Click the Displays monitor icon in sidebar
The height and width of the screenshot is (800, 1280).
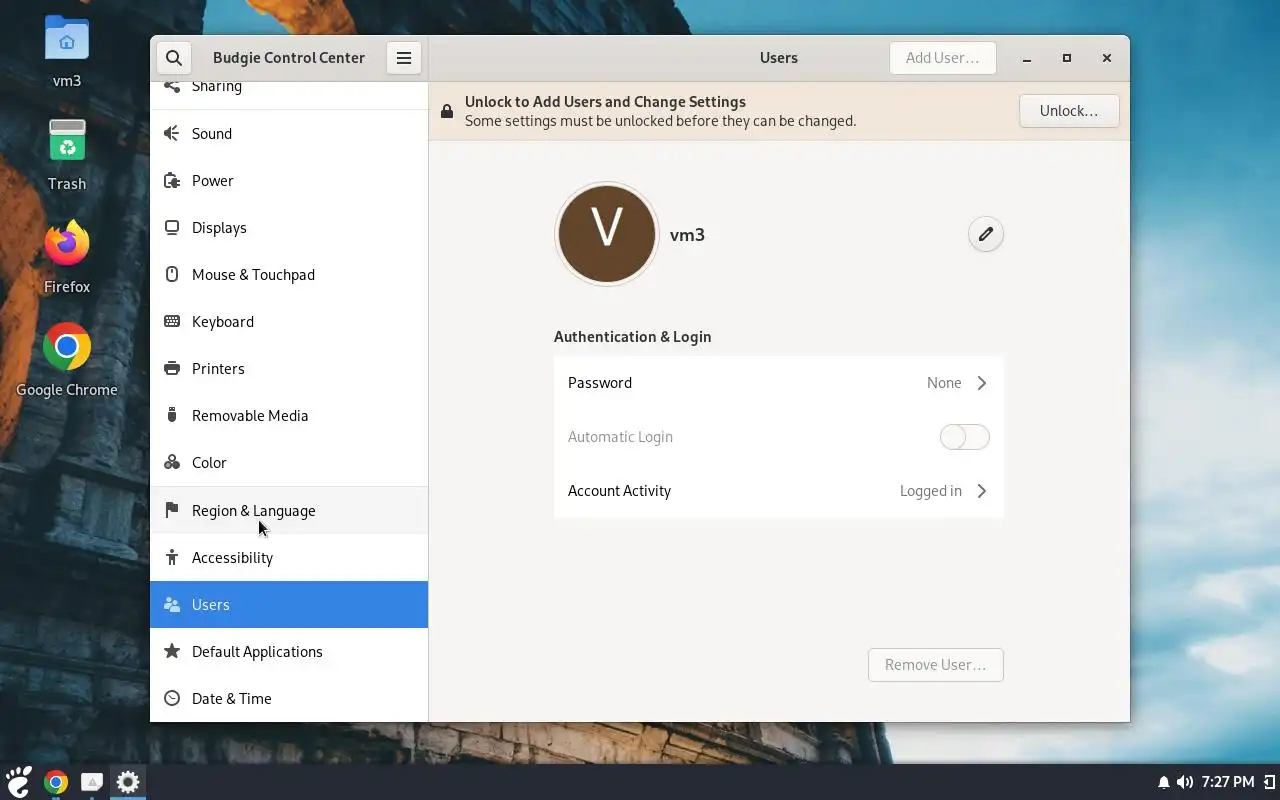172,227
